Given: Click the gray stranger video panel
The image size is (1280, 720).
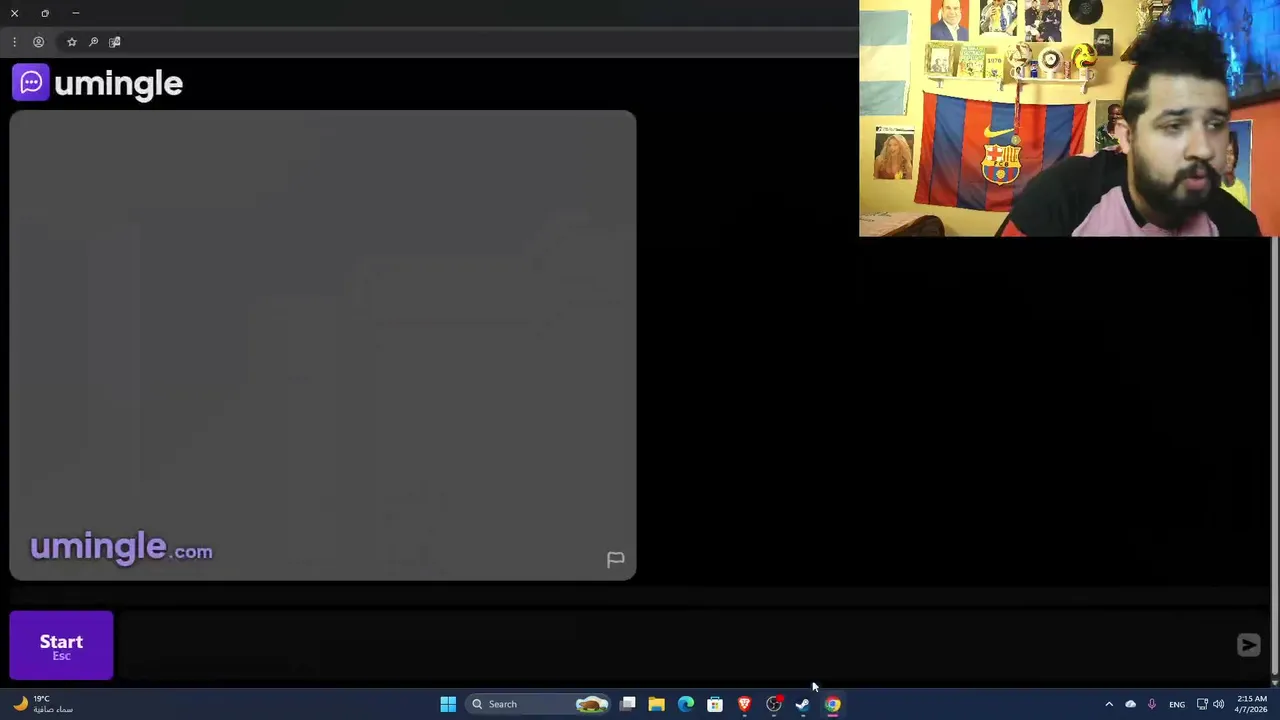Looking at the screenshot, I should tap(323, 345).
